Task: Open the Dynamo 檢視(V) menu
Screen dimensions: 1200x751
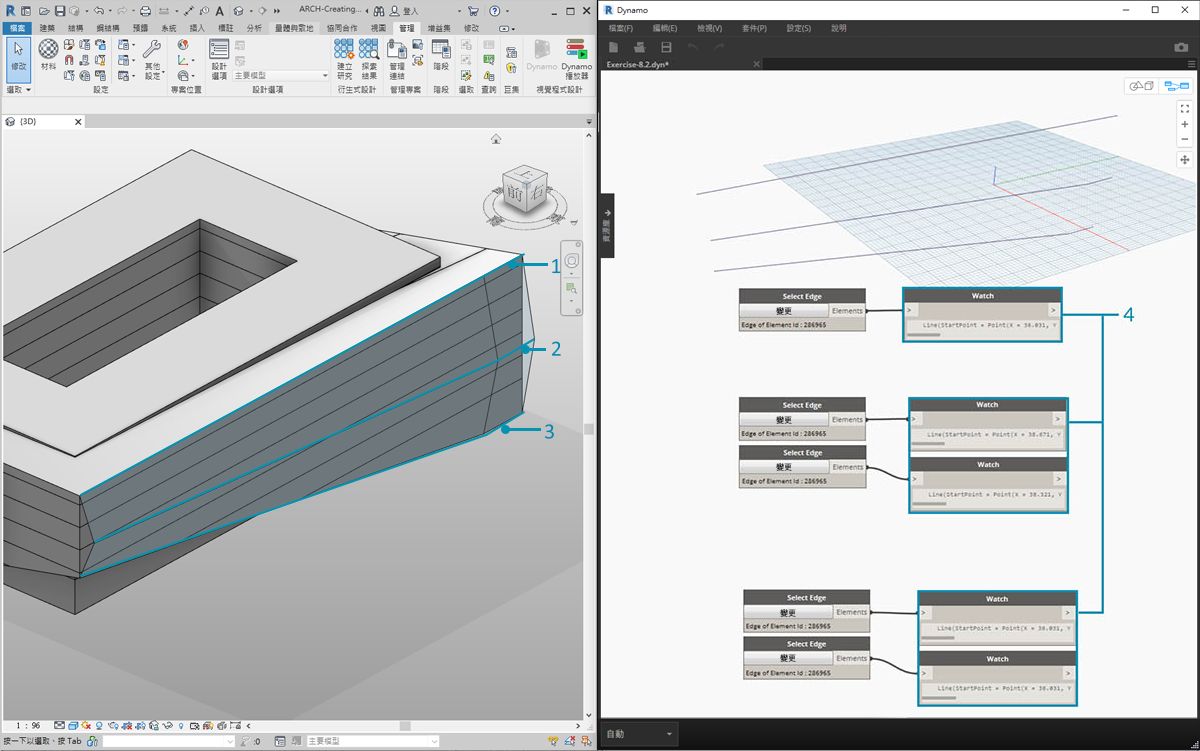Action: [709, 28]
